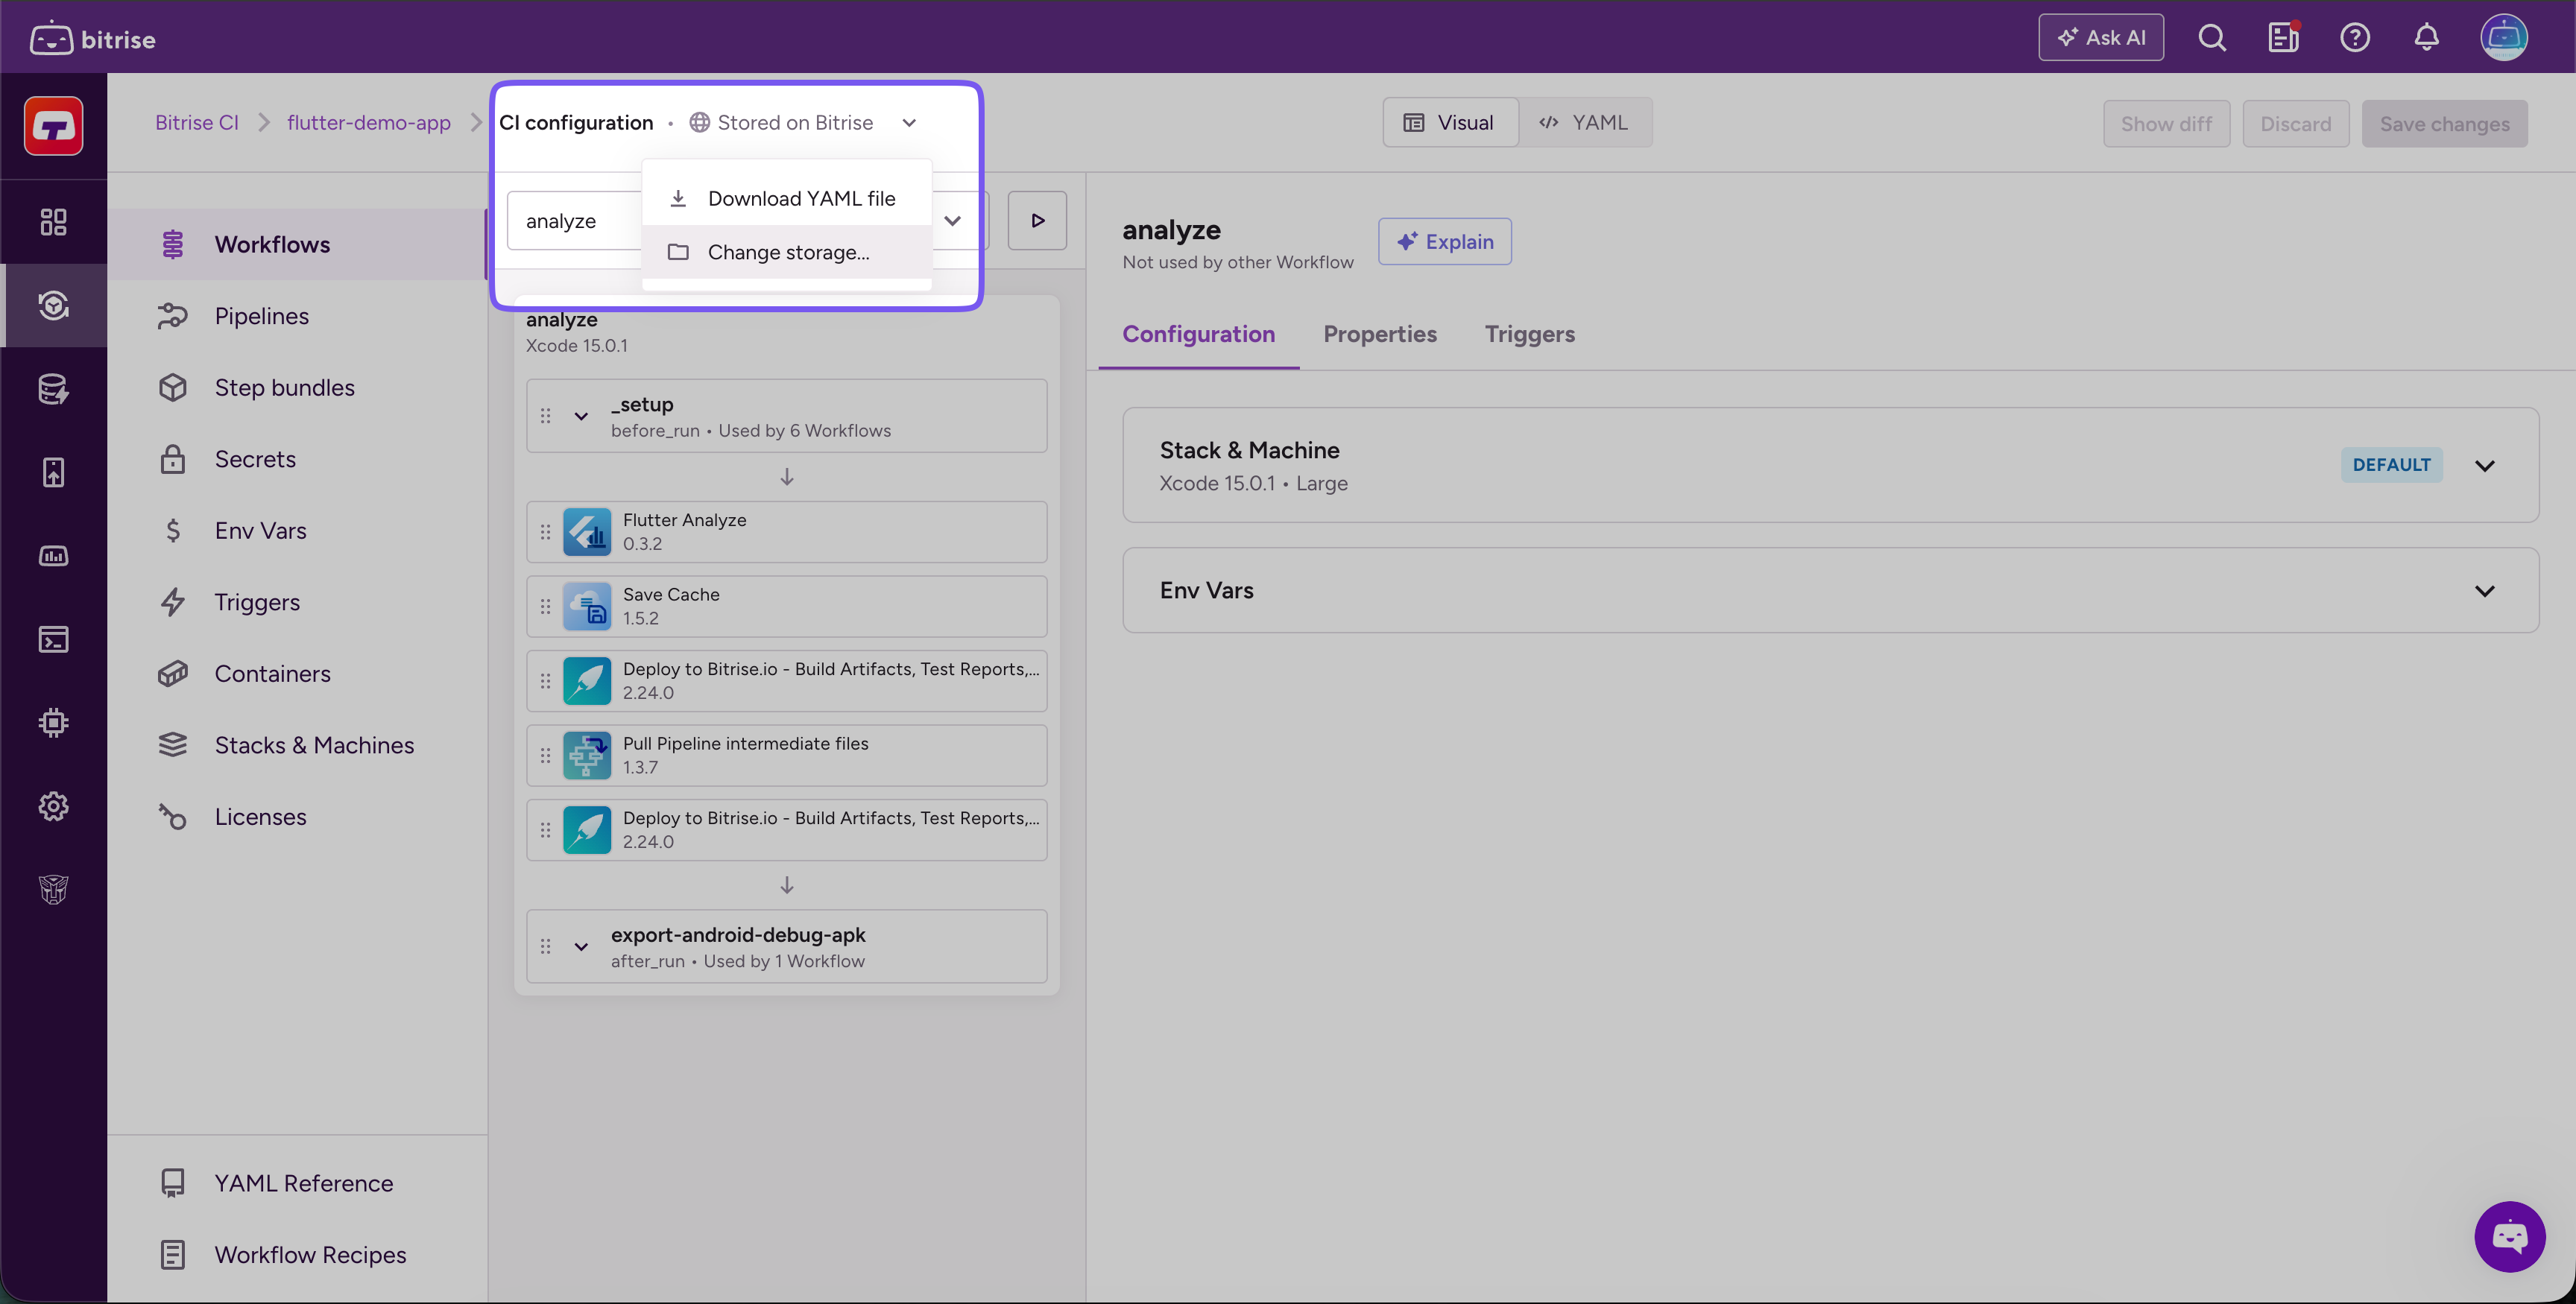Click the Discard button
The height and width of the screenshot is (1304, 2576).
(x=2296, y=124)
